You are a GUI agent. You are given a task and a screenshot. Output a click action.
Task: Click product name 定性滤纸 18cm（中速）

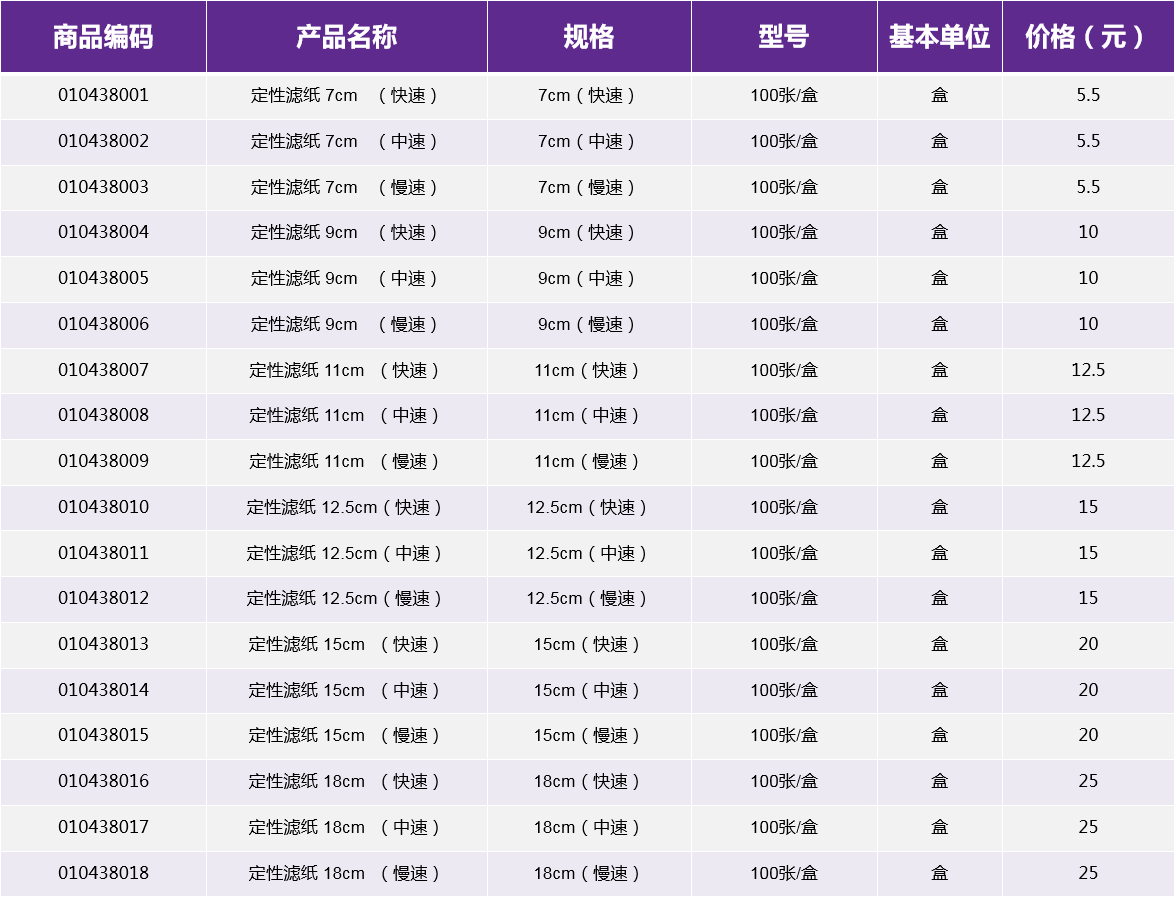coord(344,827)
